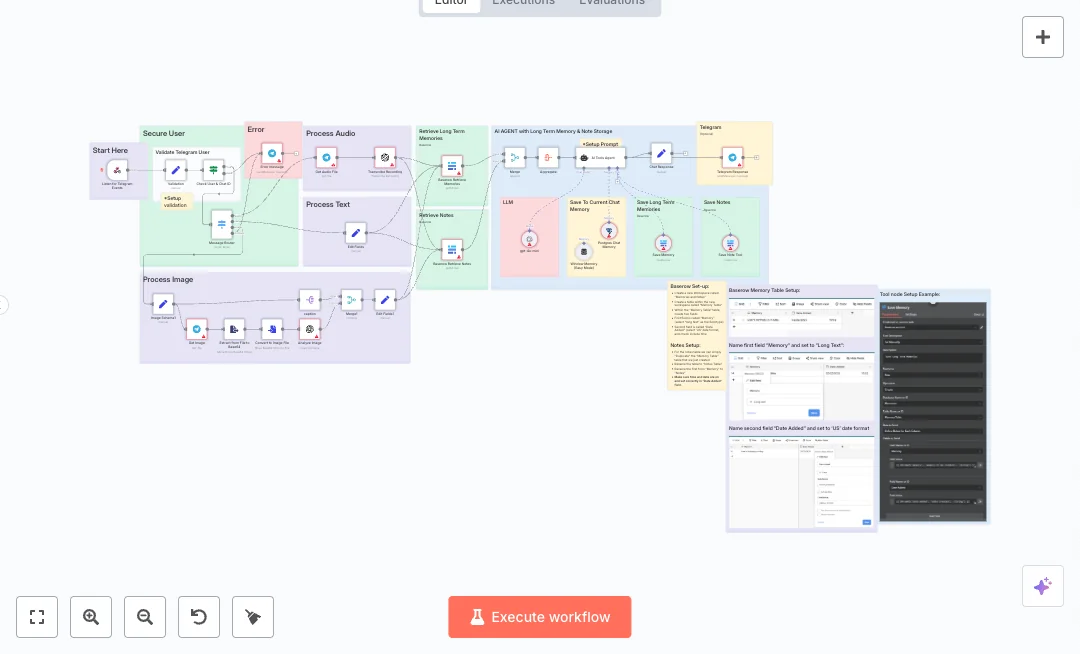The image size is (1080, 654).
Task: Open the AI assistant sparkle button
Action: 1042,586
